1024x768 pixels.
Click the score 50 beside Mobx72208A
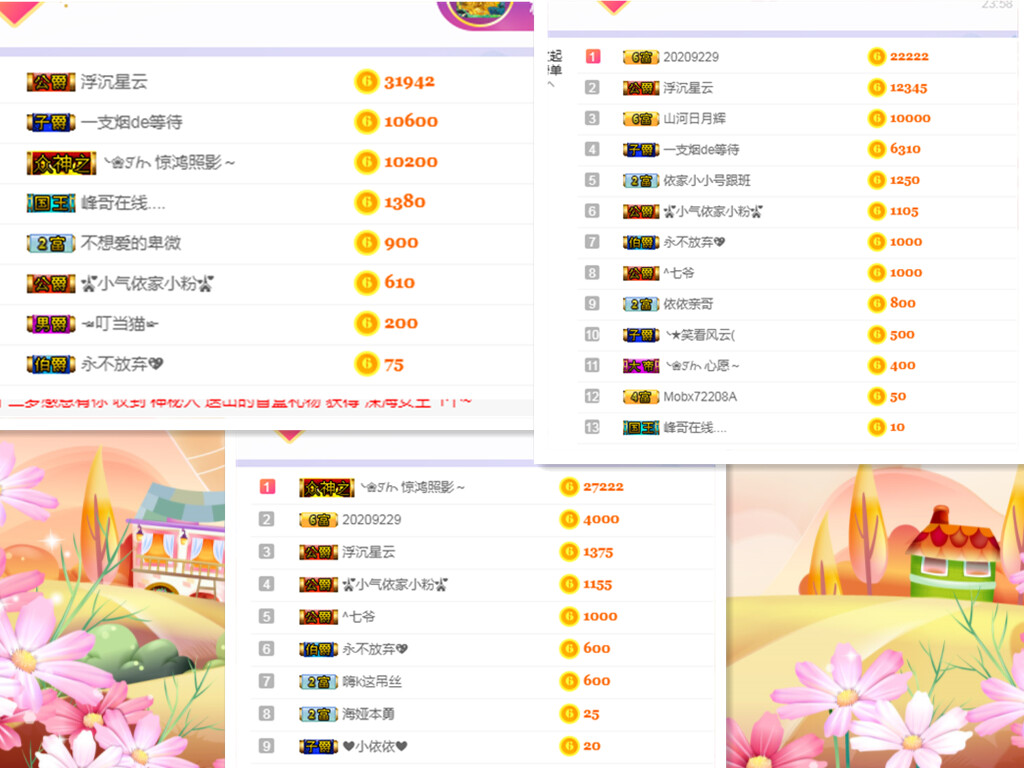point(898,396)
